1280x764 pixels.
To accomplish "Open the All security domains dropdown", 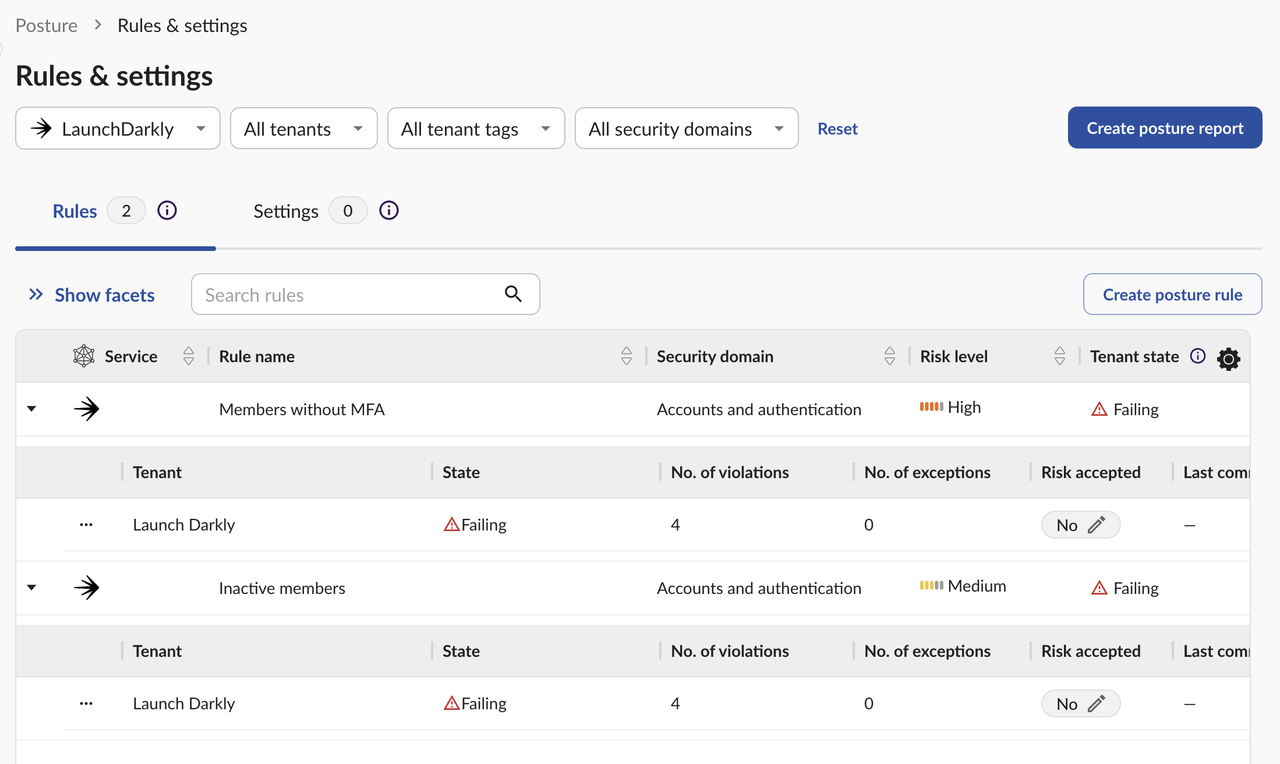I will tap(686, 129).
